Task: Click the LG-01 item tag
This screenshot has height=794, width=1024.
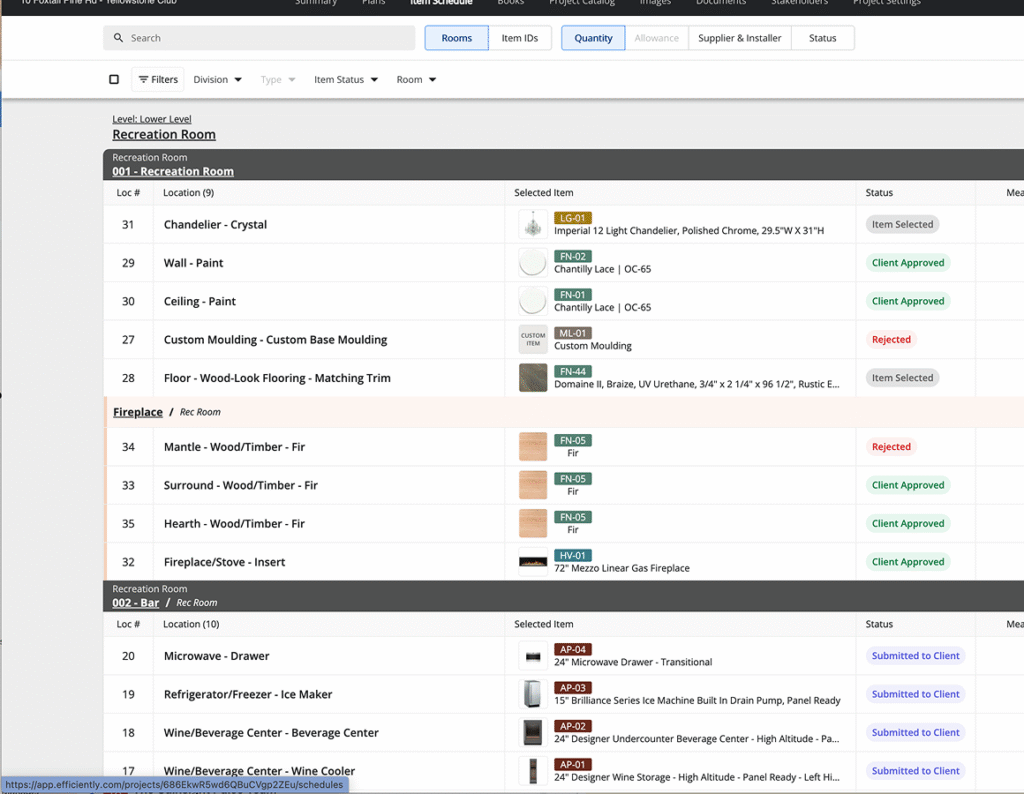Action: coord(573,218)
